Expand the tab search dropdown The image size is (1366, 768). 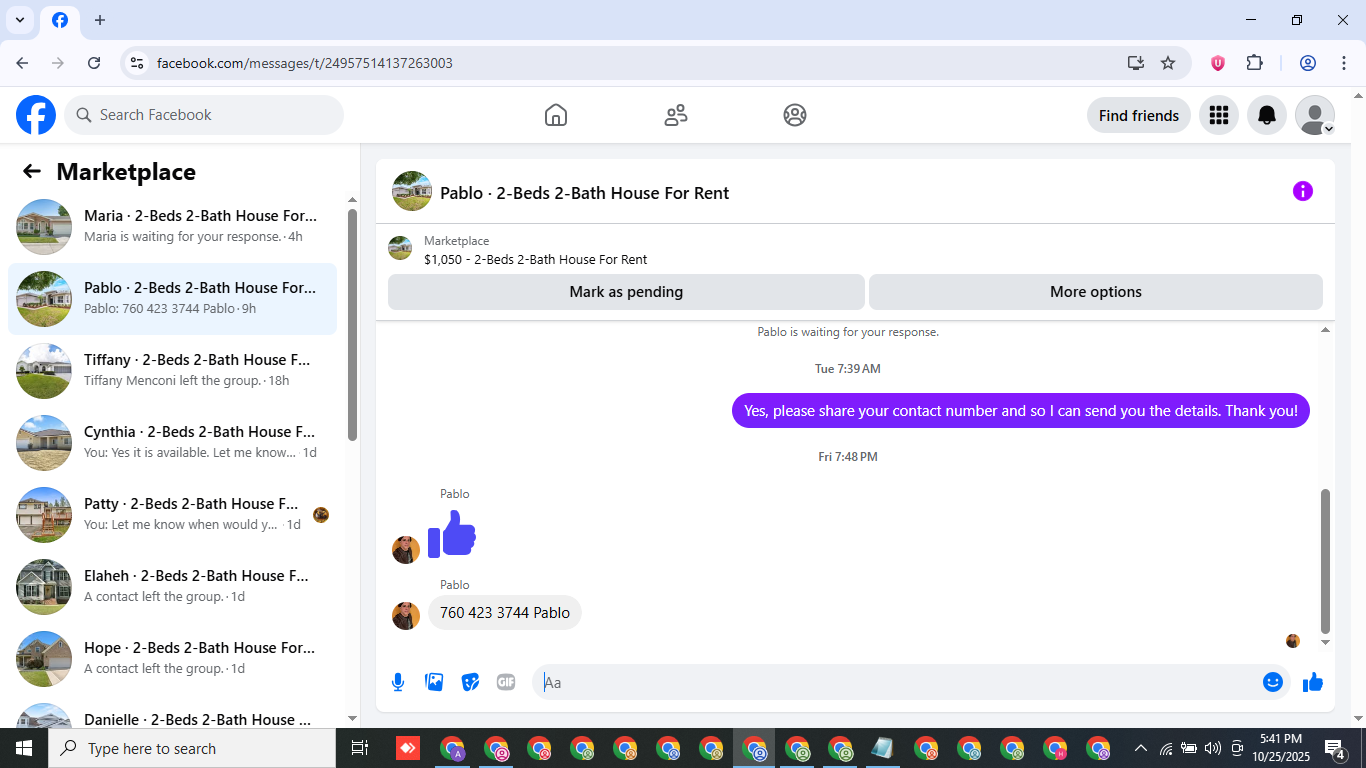(19, 20)
